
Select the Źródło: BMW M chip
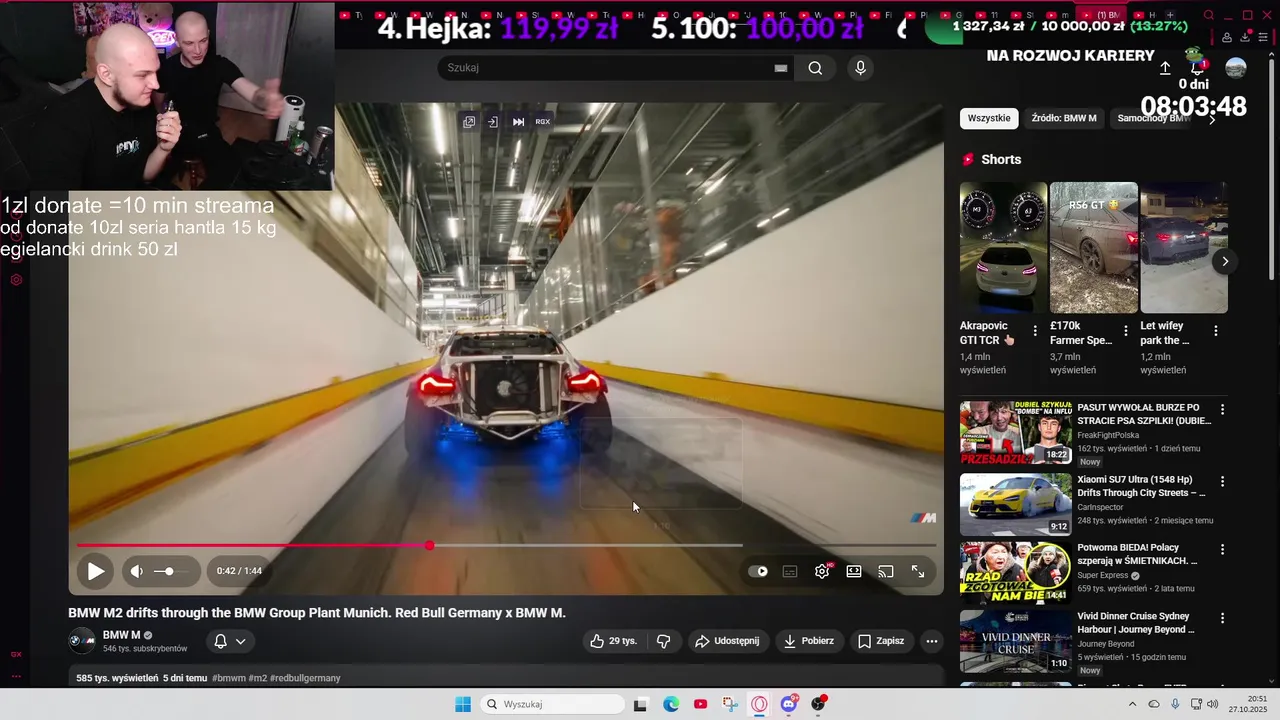(x=1064, y=118)
